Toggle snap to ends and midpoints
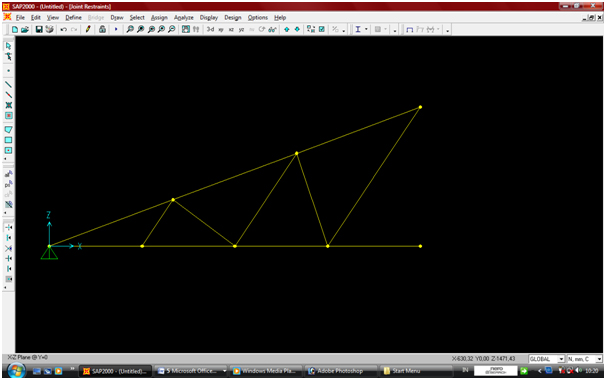The width and height of the screenshot is (606, 380). tap(8, 238)
